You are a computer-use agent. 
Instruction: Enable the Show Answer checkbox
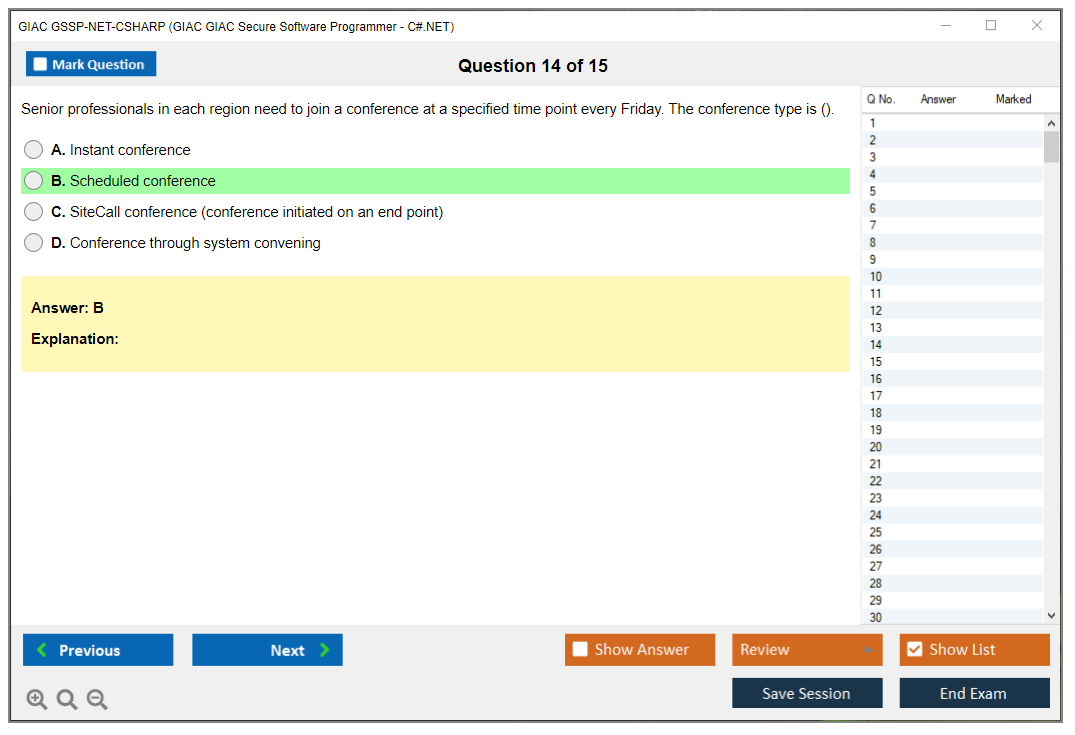point(580,650)
